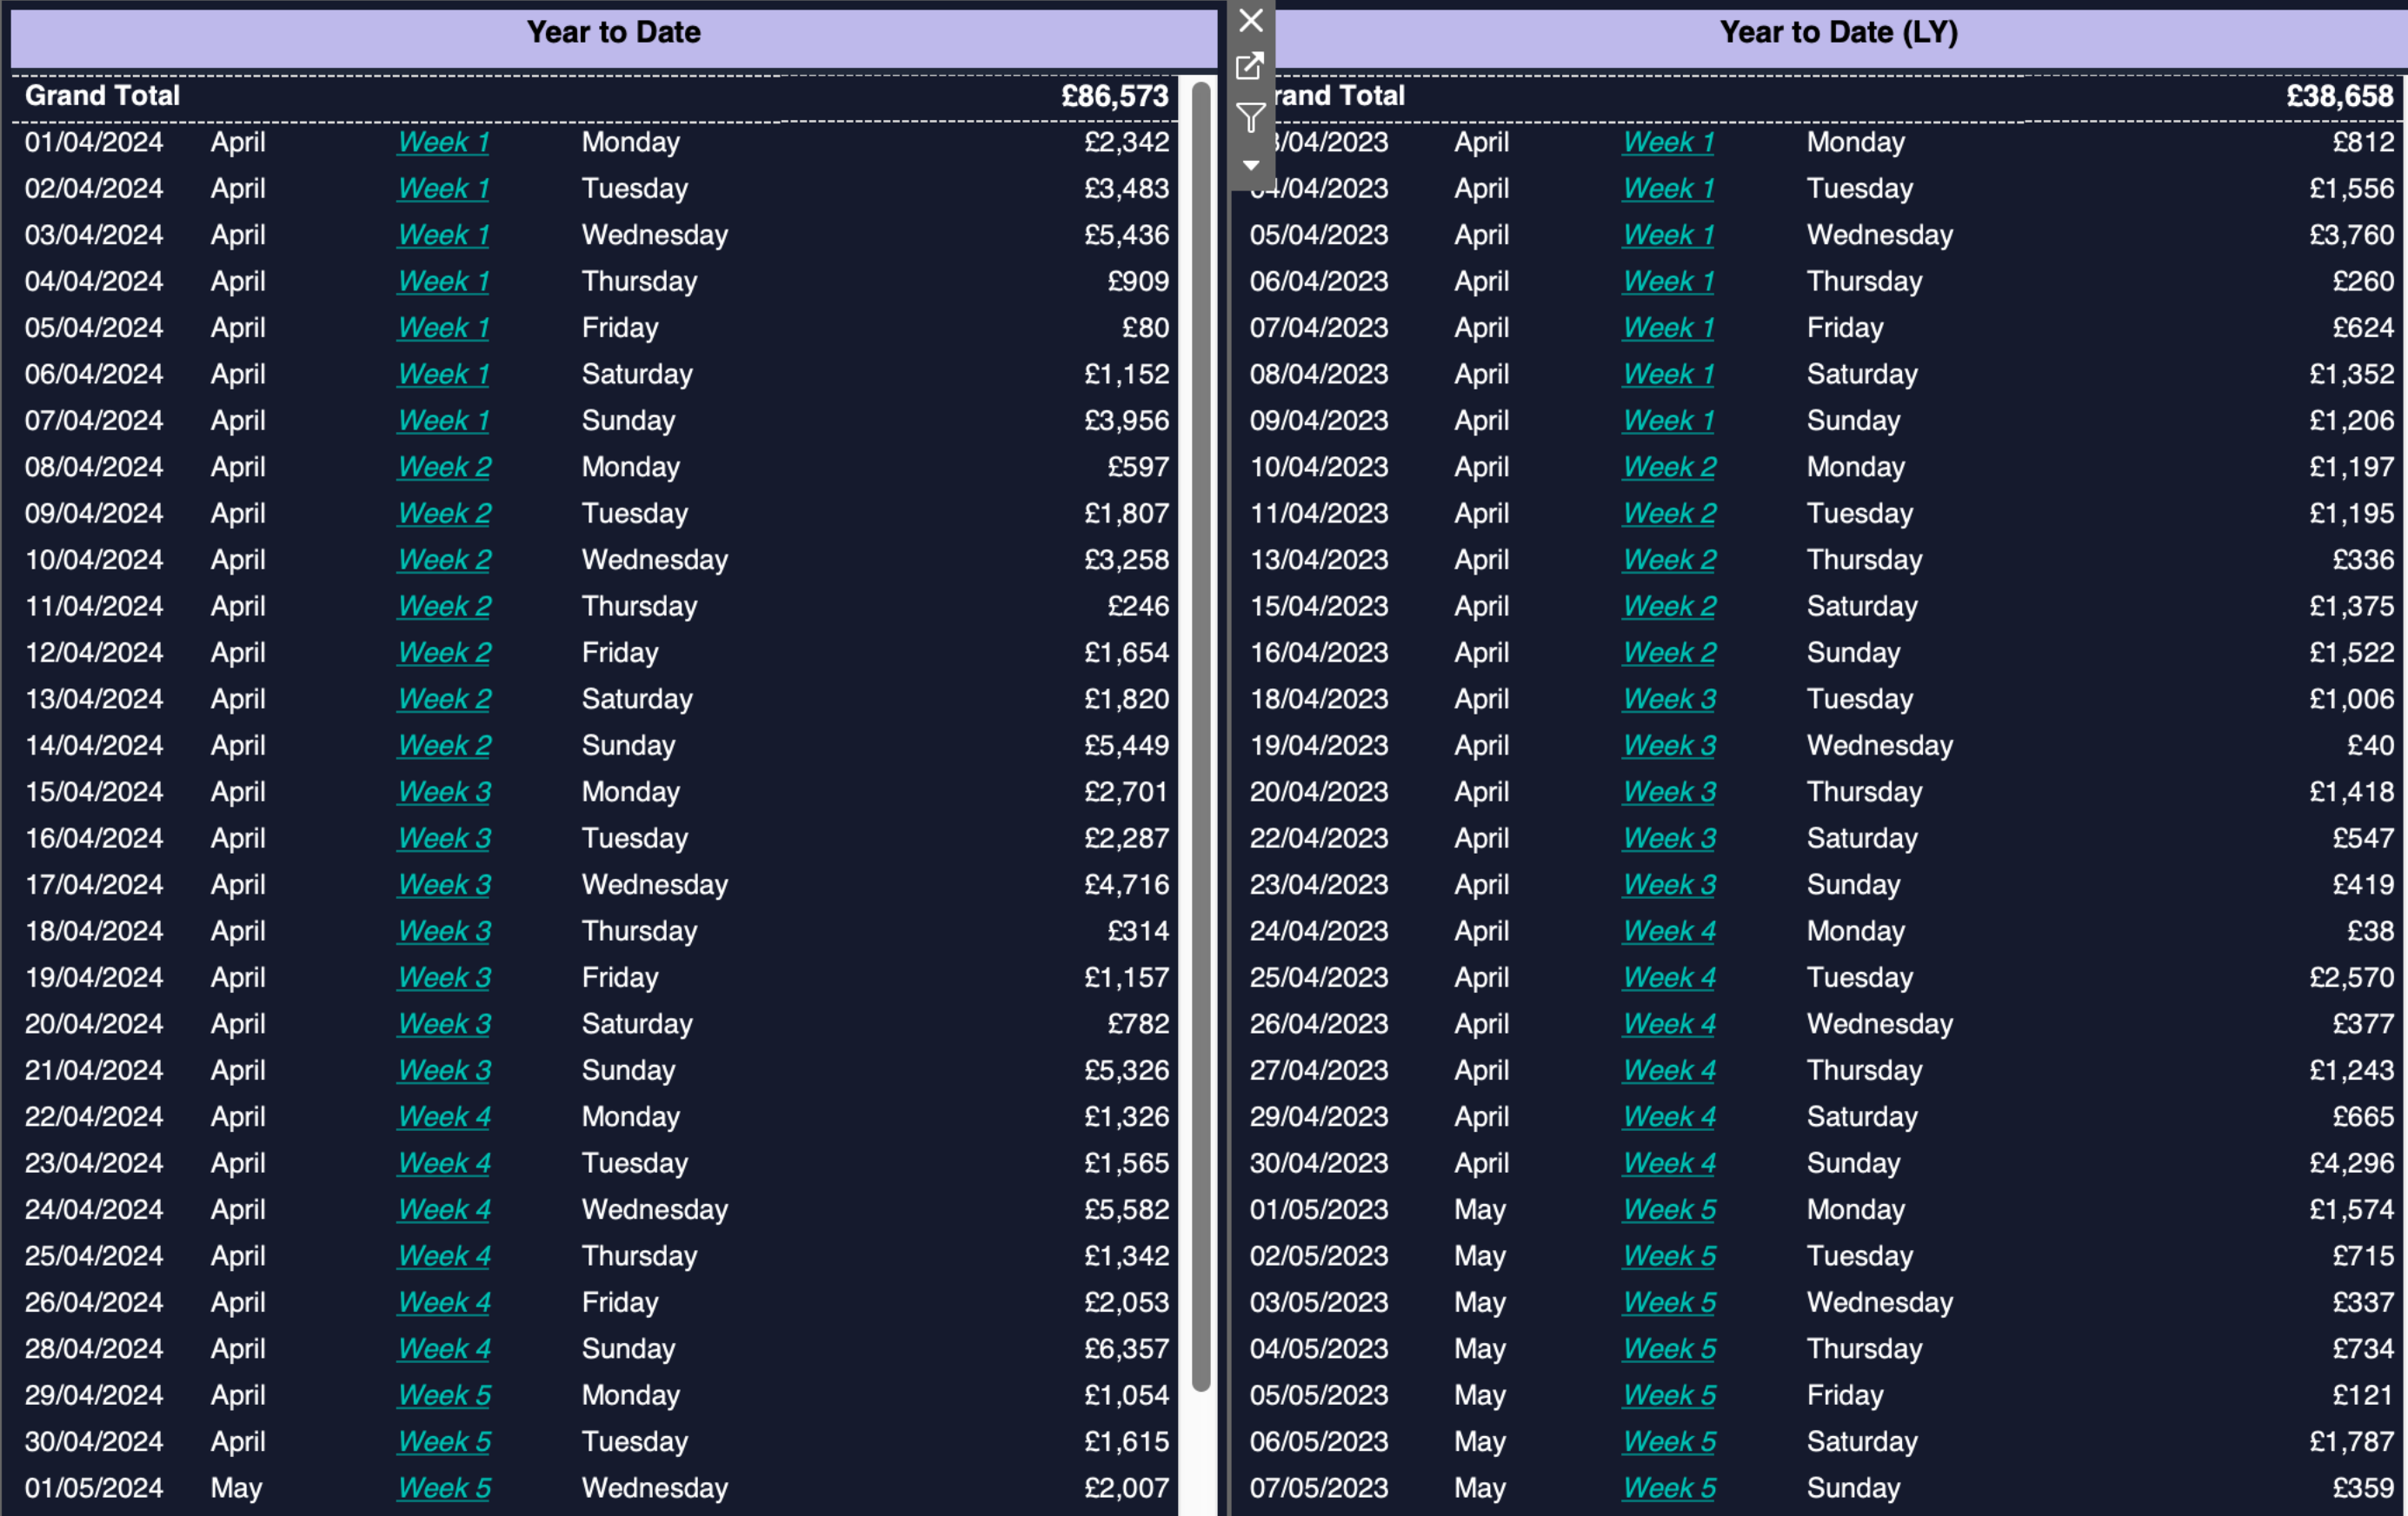This screenshot has height=1516, width=2408.
Task: Click Week 1 link for 05/04/2023
Action: tap(1668, 235)
